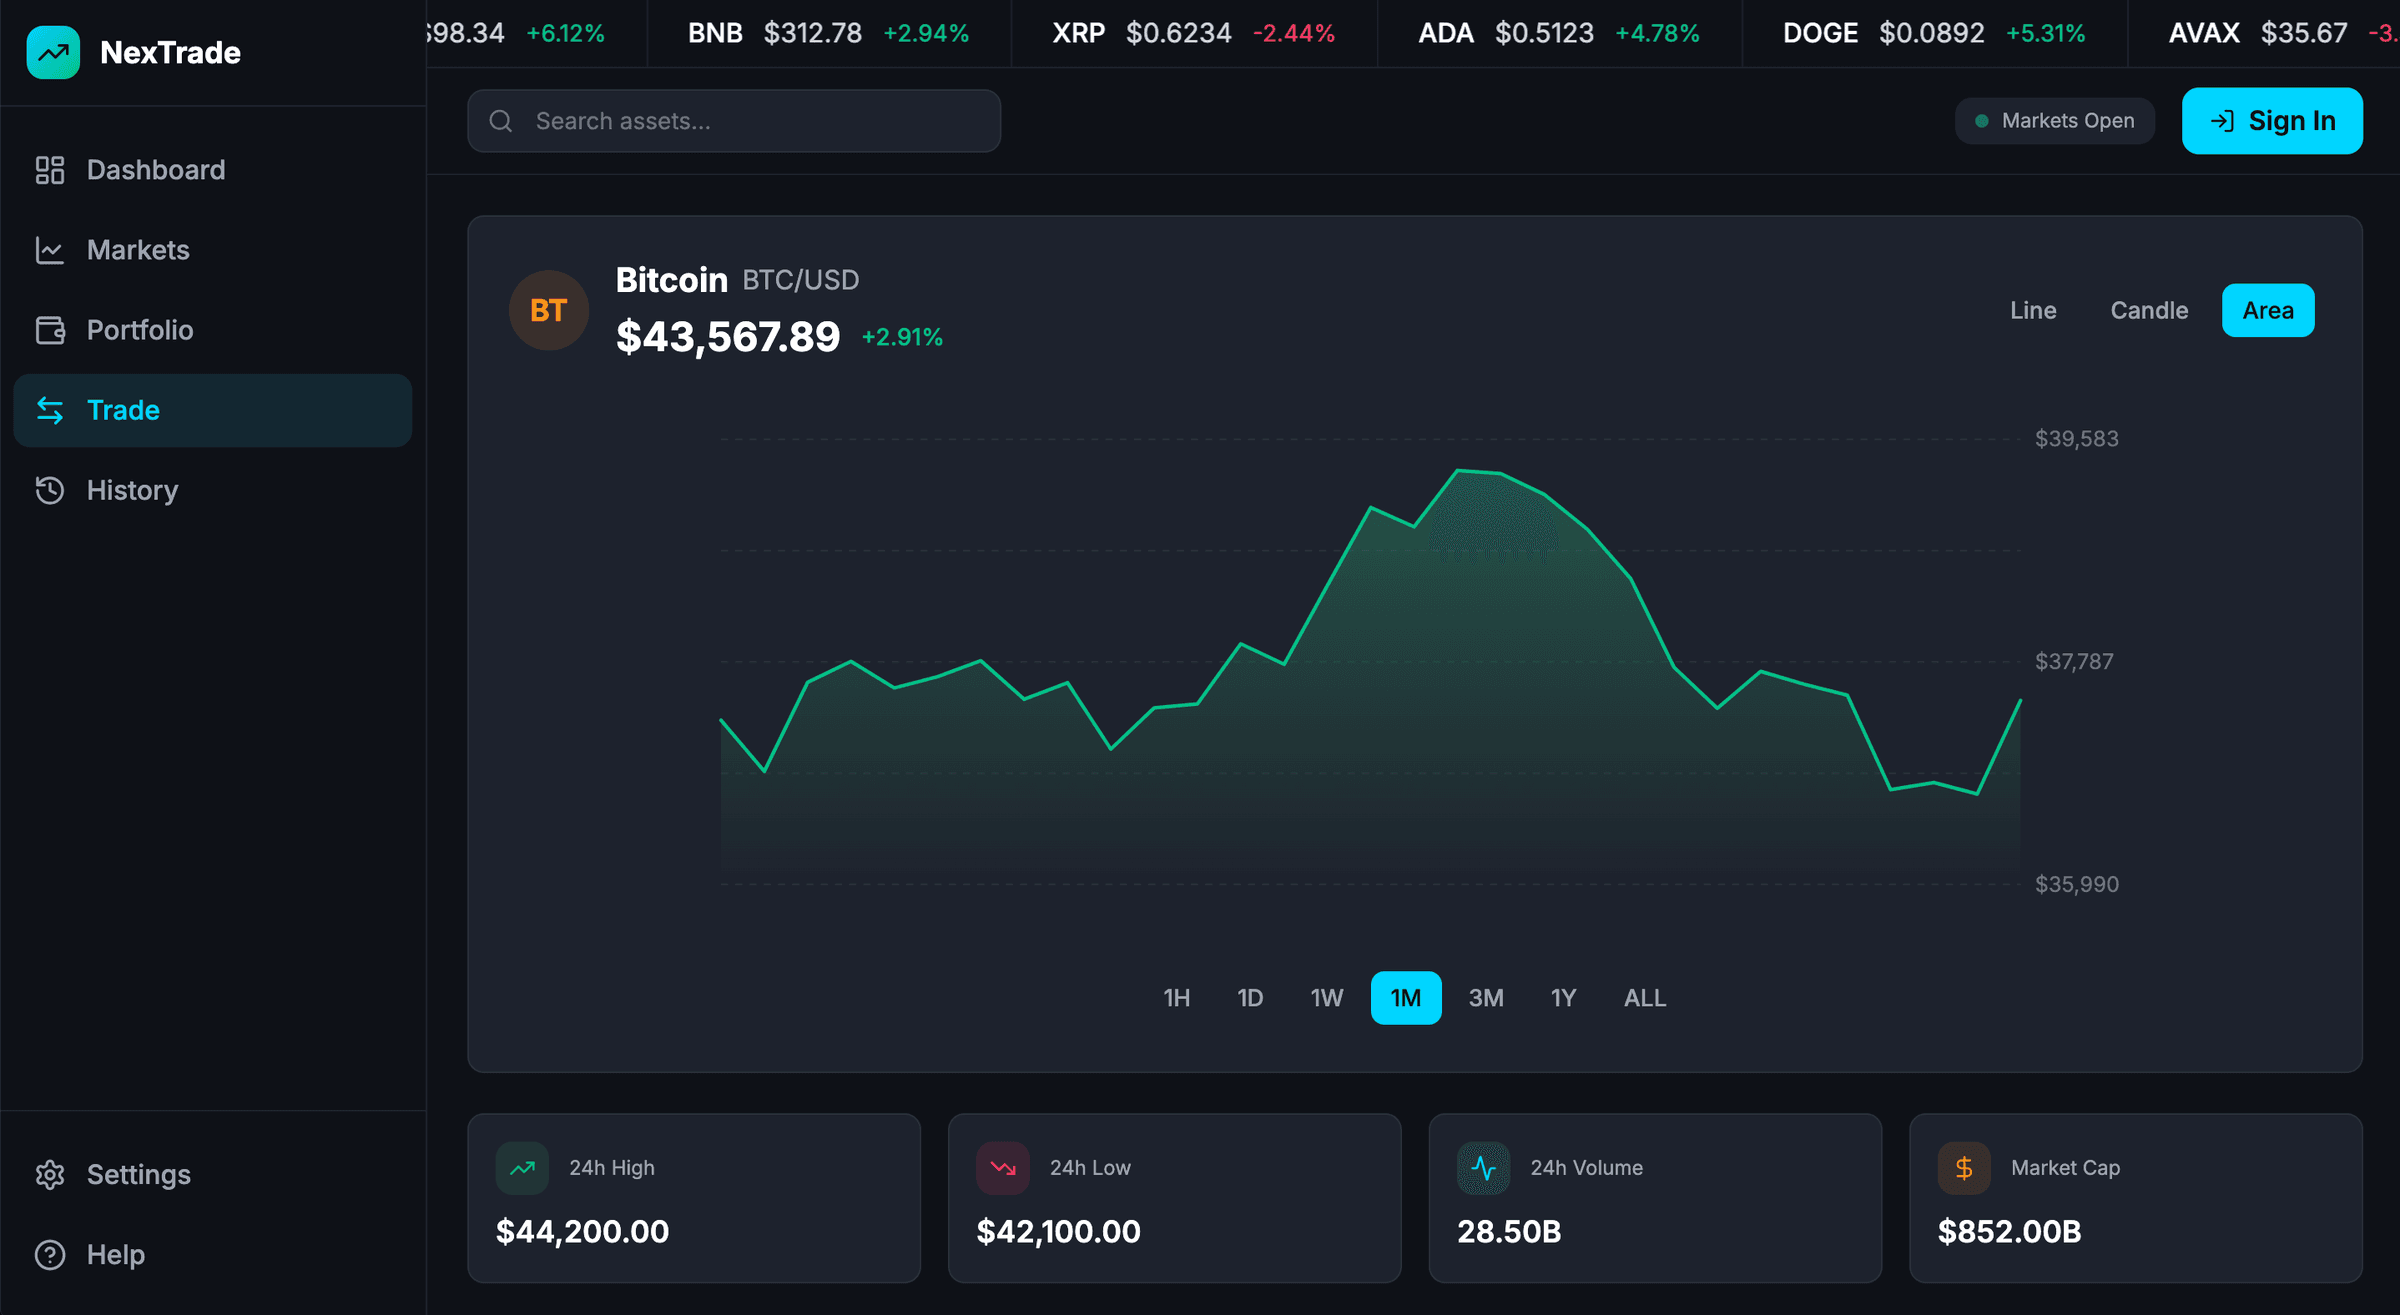The image size is (2400, 1315).
Task: Set chart timeframe to 3M
Action: 1485,998
